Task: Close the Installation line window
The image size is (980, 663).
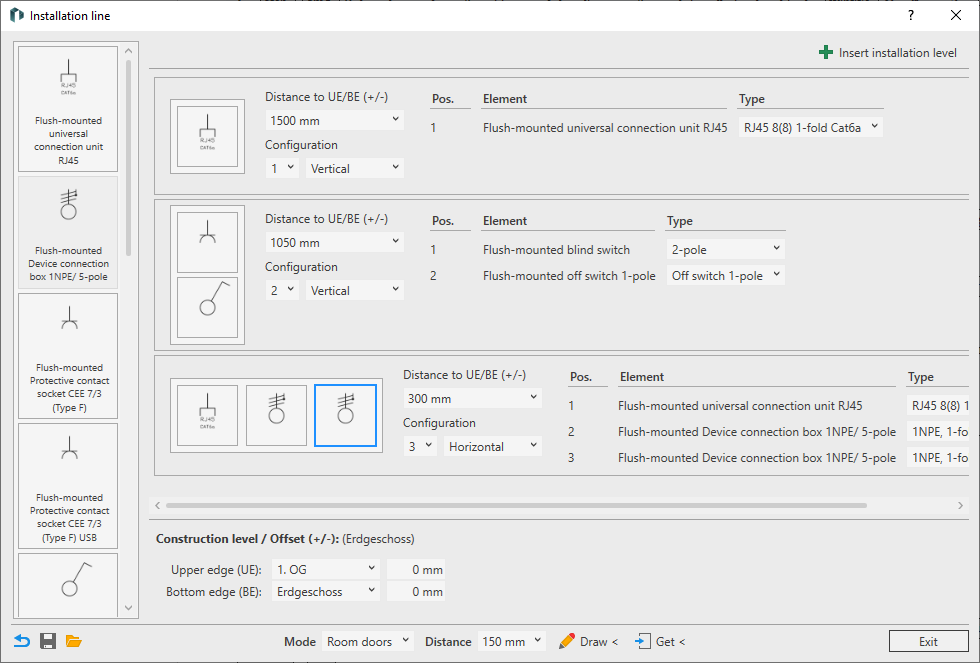Action: [x=956, y=15]
